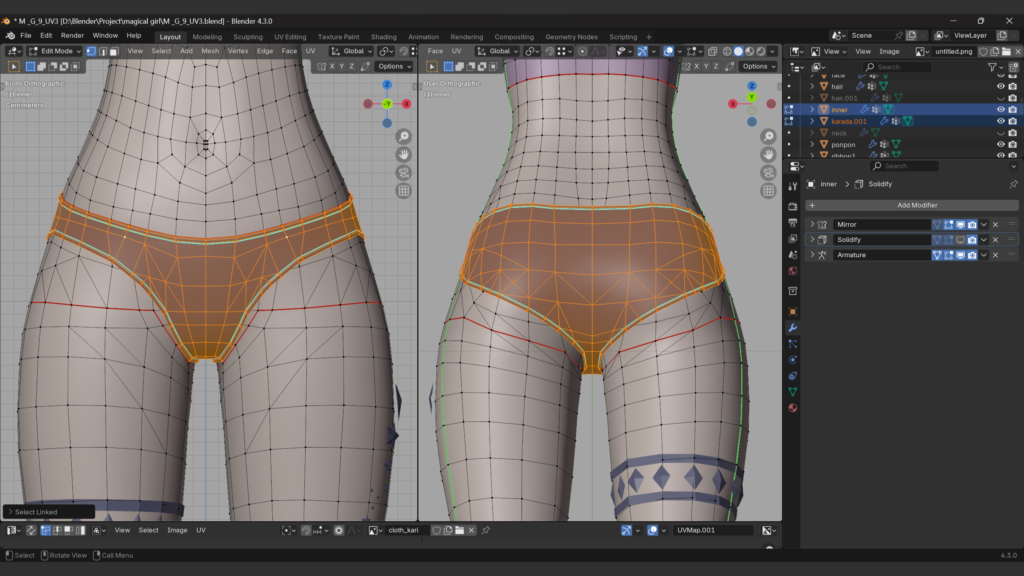Click the pan hand icon in right viewport
This screenshot has height=576, width=1024.
click(768, 155)
